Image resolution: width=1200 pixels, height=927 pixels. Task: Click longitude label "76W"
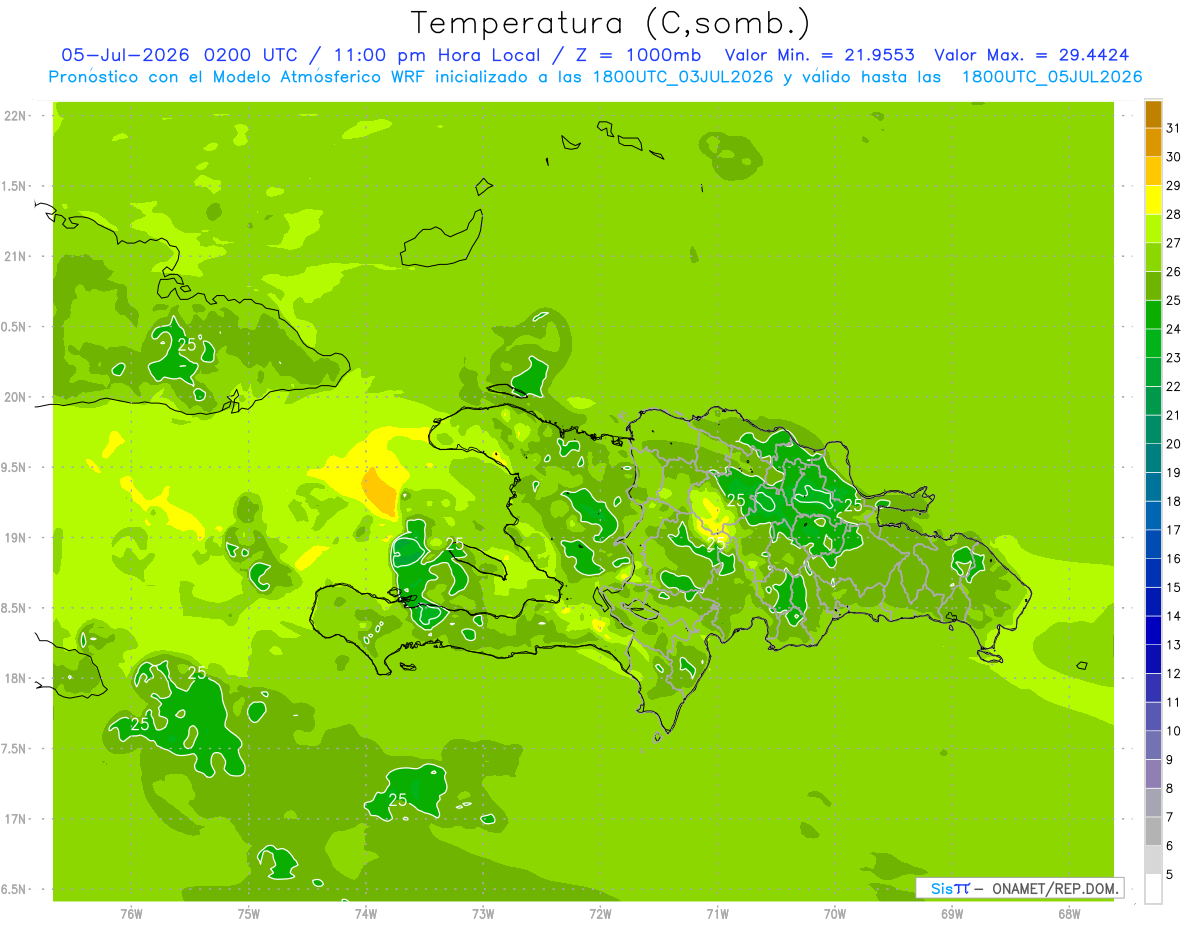[x=131, y=914]
